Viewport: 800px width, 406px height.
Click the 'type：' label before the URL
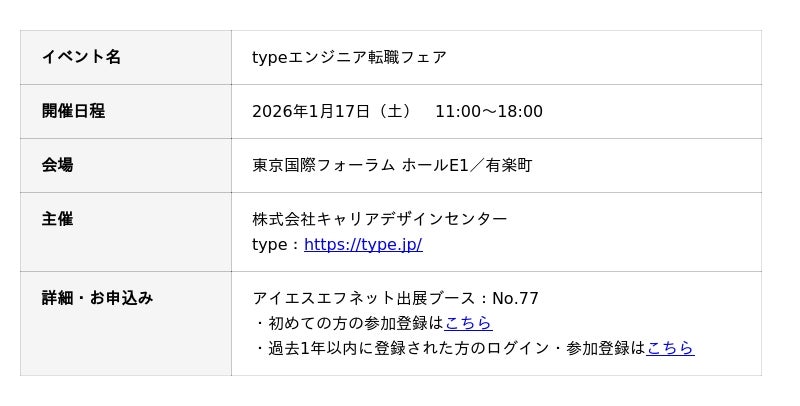(x=276, y=245)
